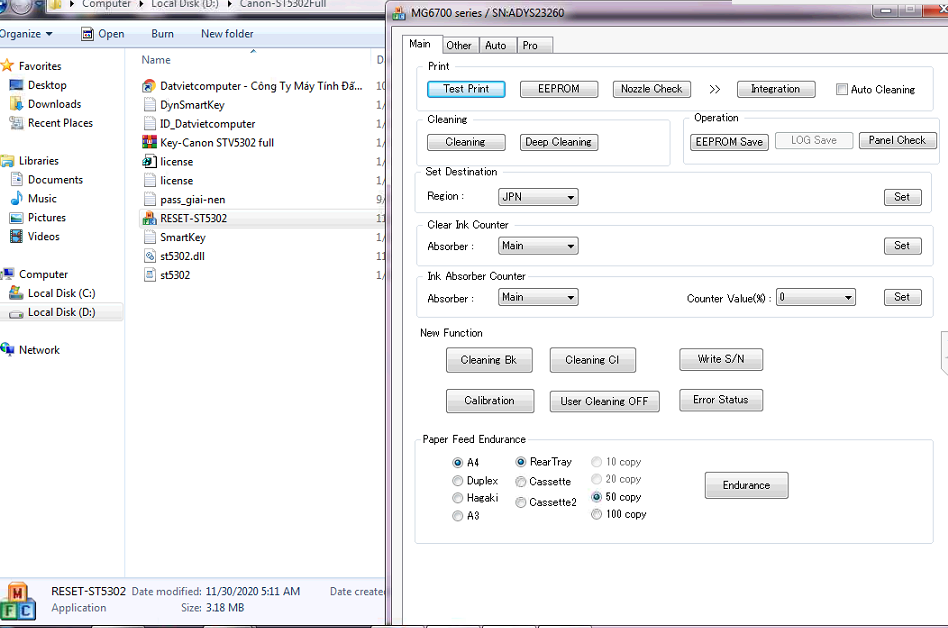The height and width of the screenshot is (628, 948).
Task: Enable the Auto Cleaning checkbox
Action: click(842, 90)
